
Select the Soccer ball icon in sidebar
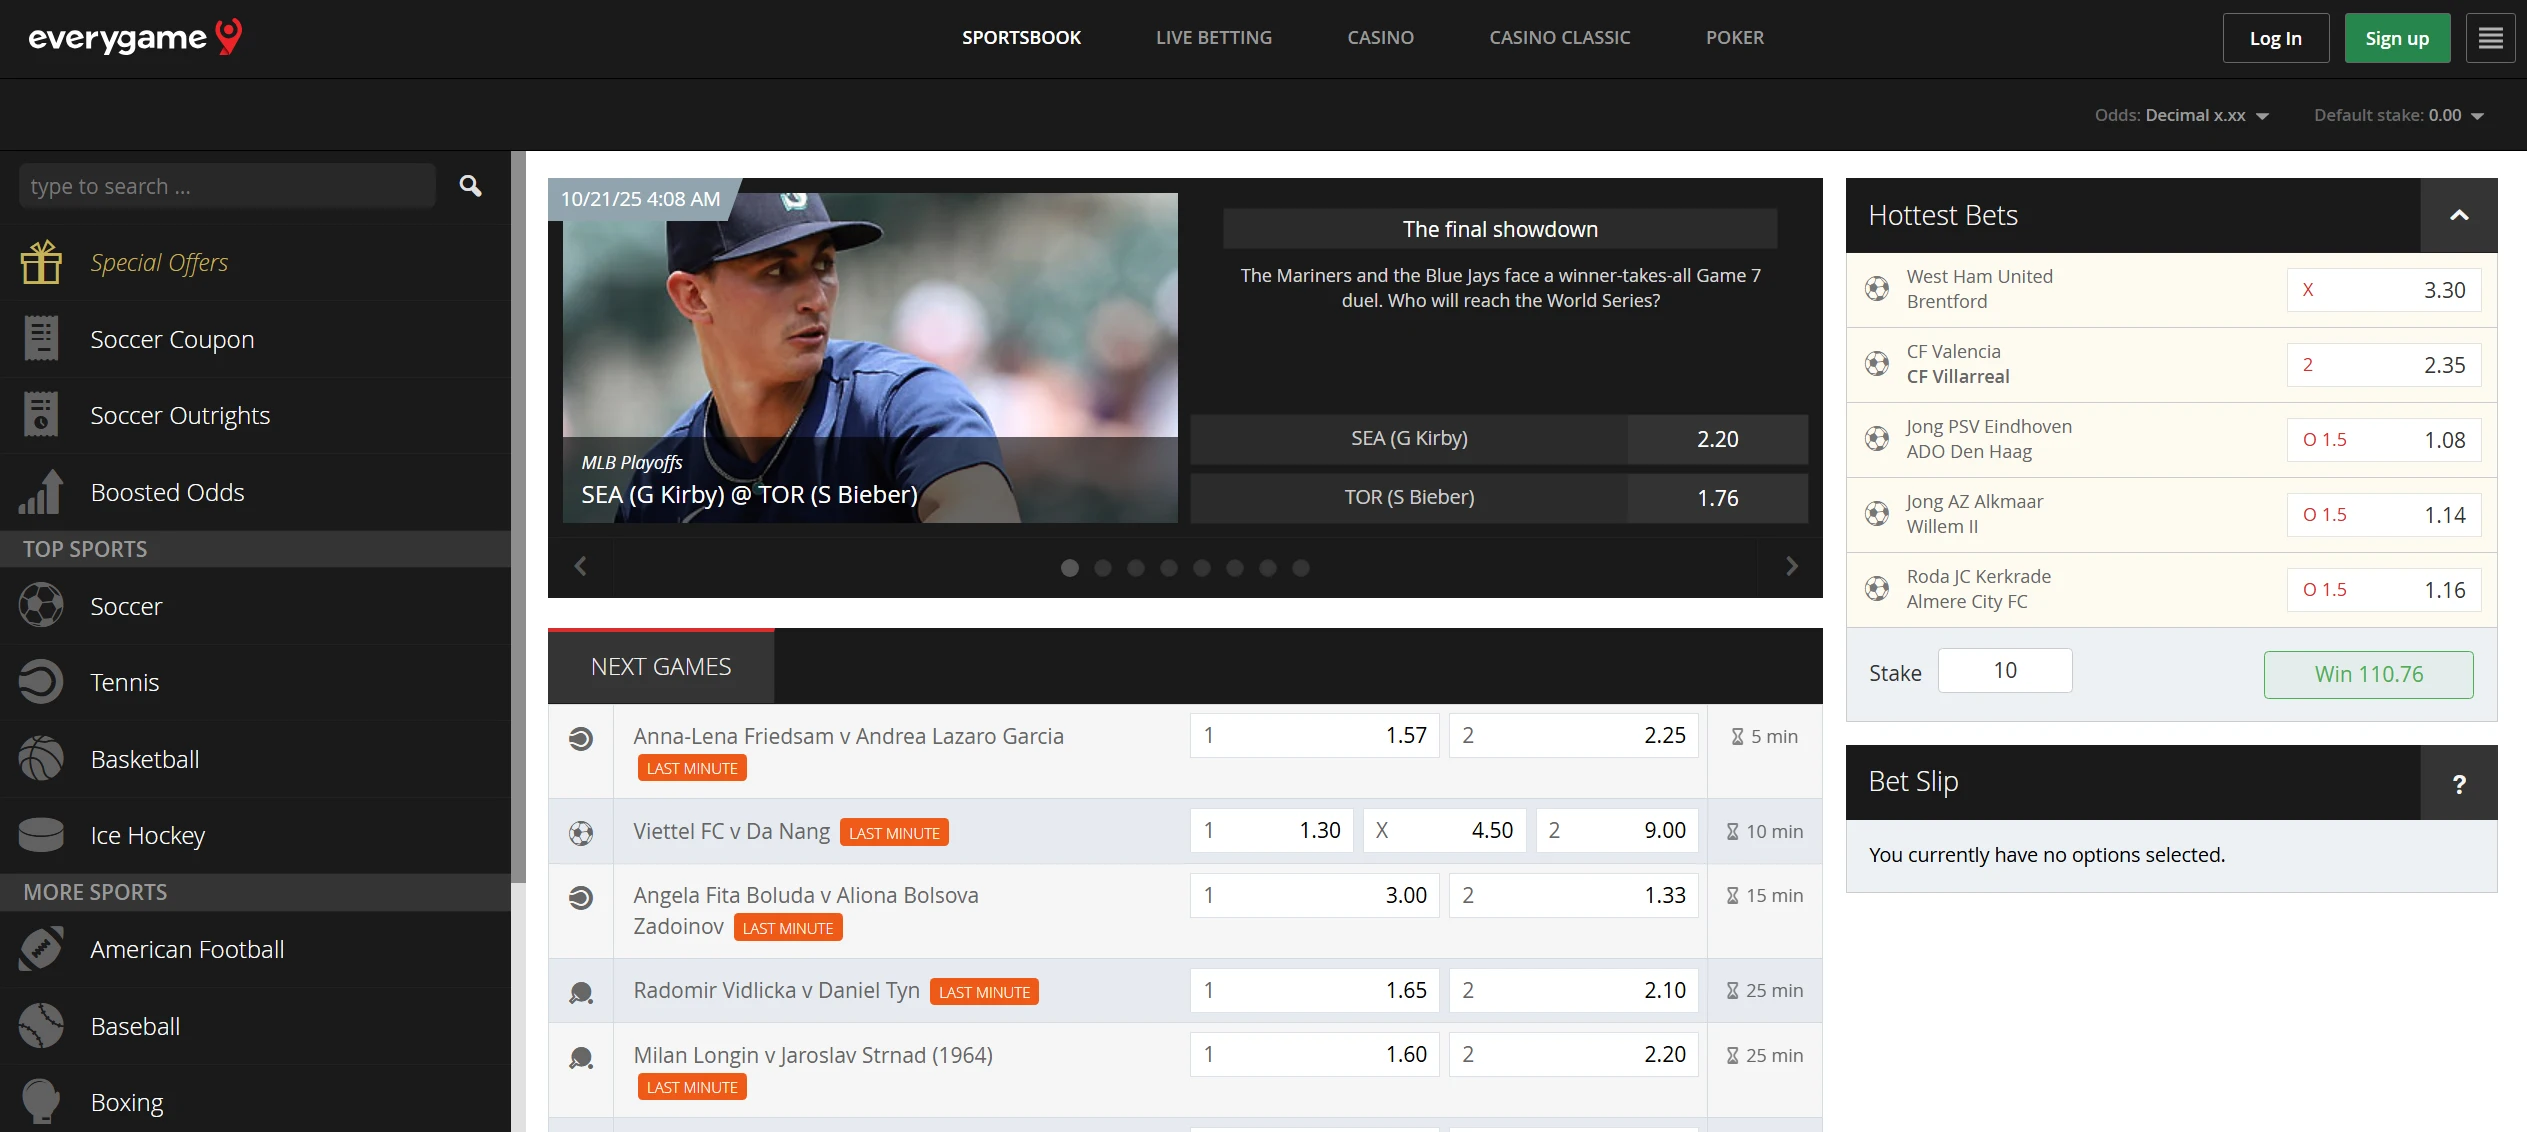point(41,606)
